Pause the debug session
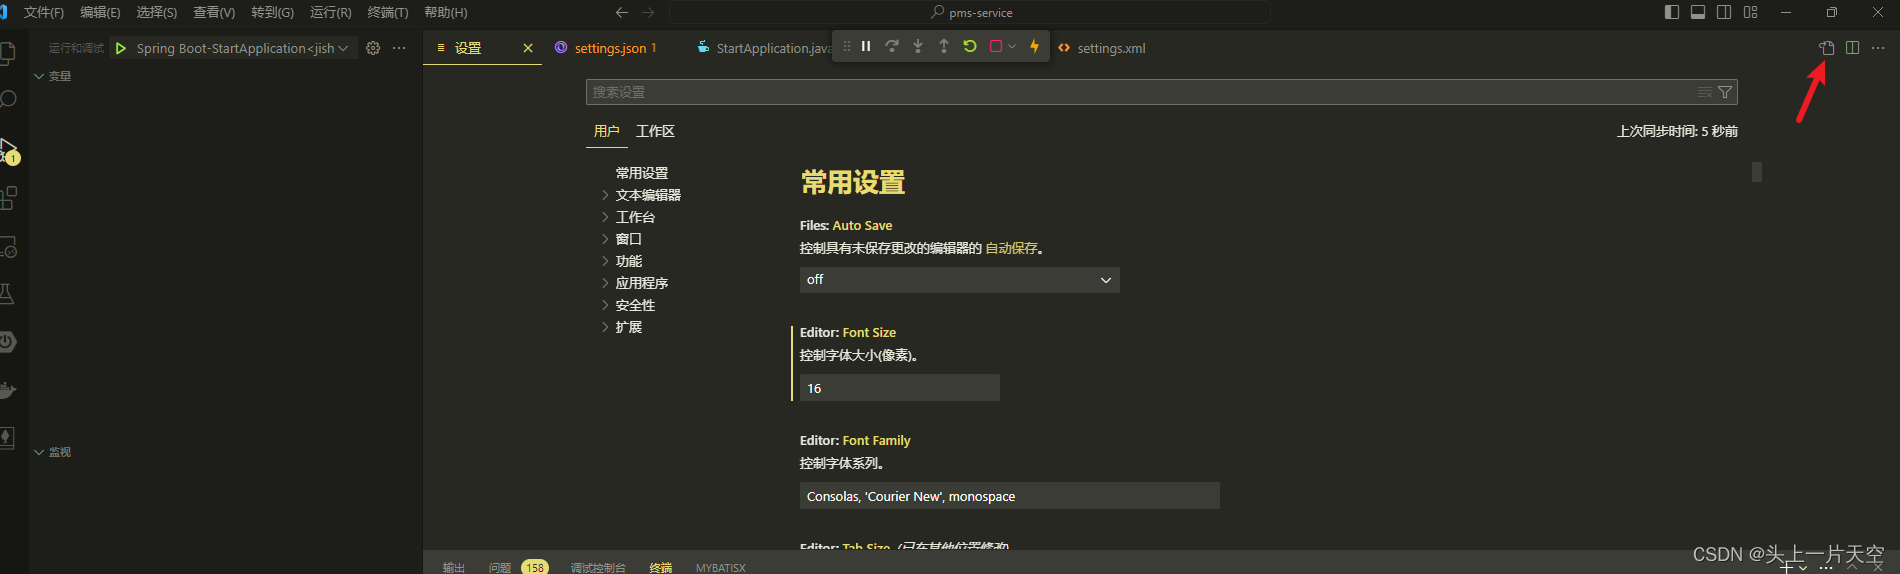The image size is (1900, 574). point(866,46)
